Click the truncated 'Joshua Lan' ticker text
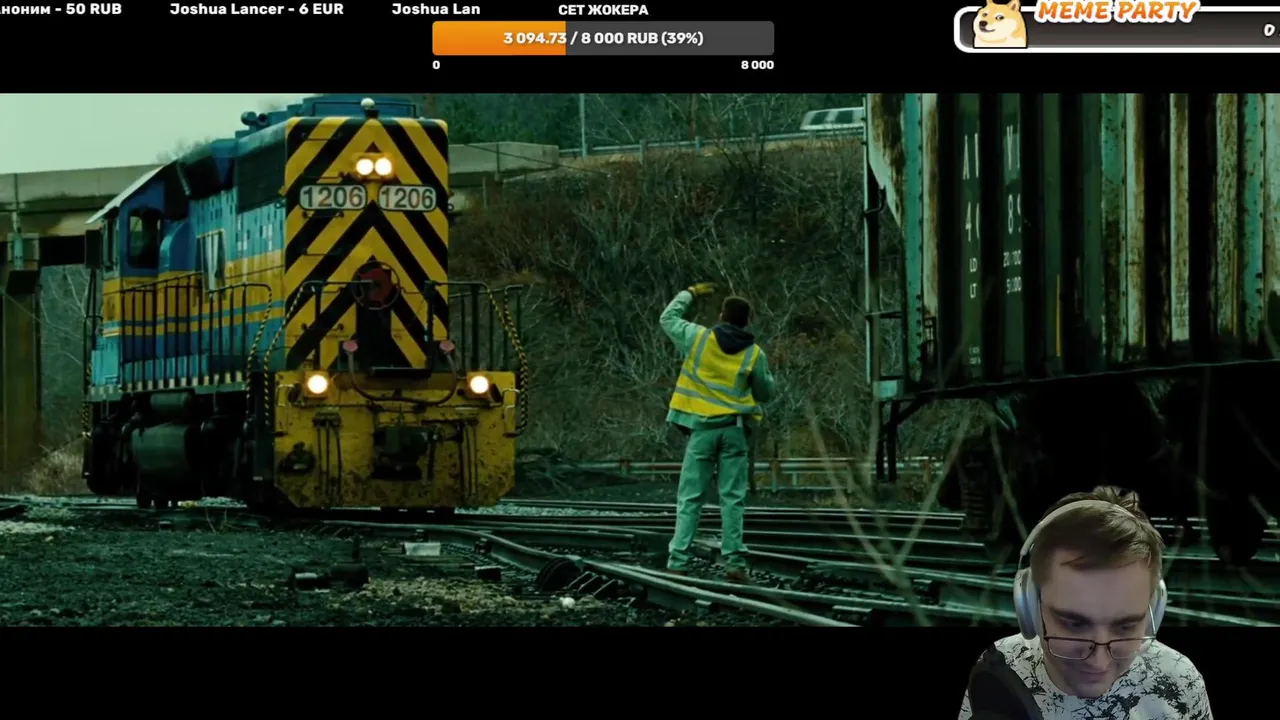This screenshot has height=720, width=1280. (x=435, y=9)
